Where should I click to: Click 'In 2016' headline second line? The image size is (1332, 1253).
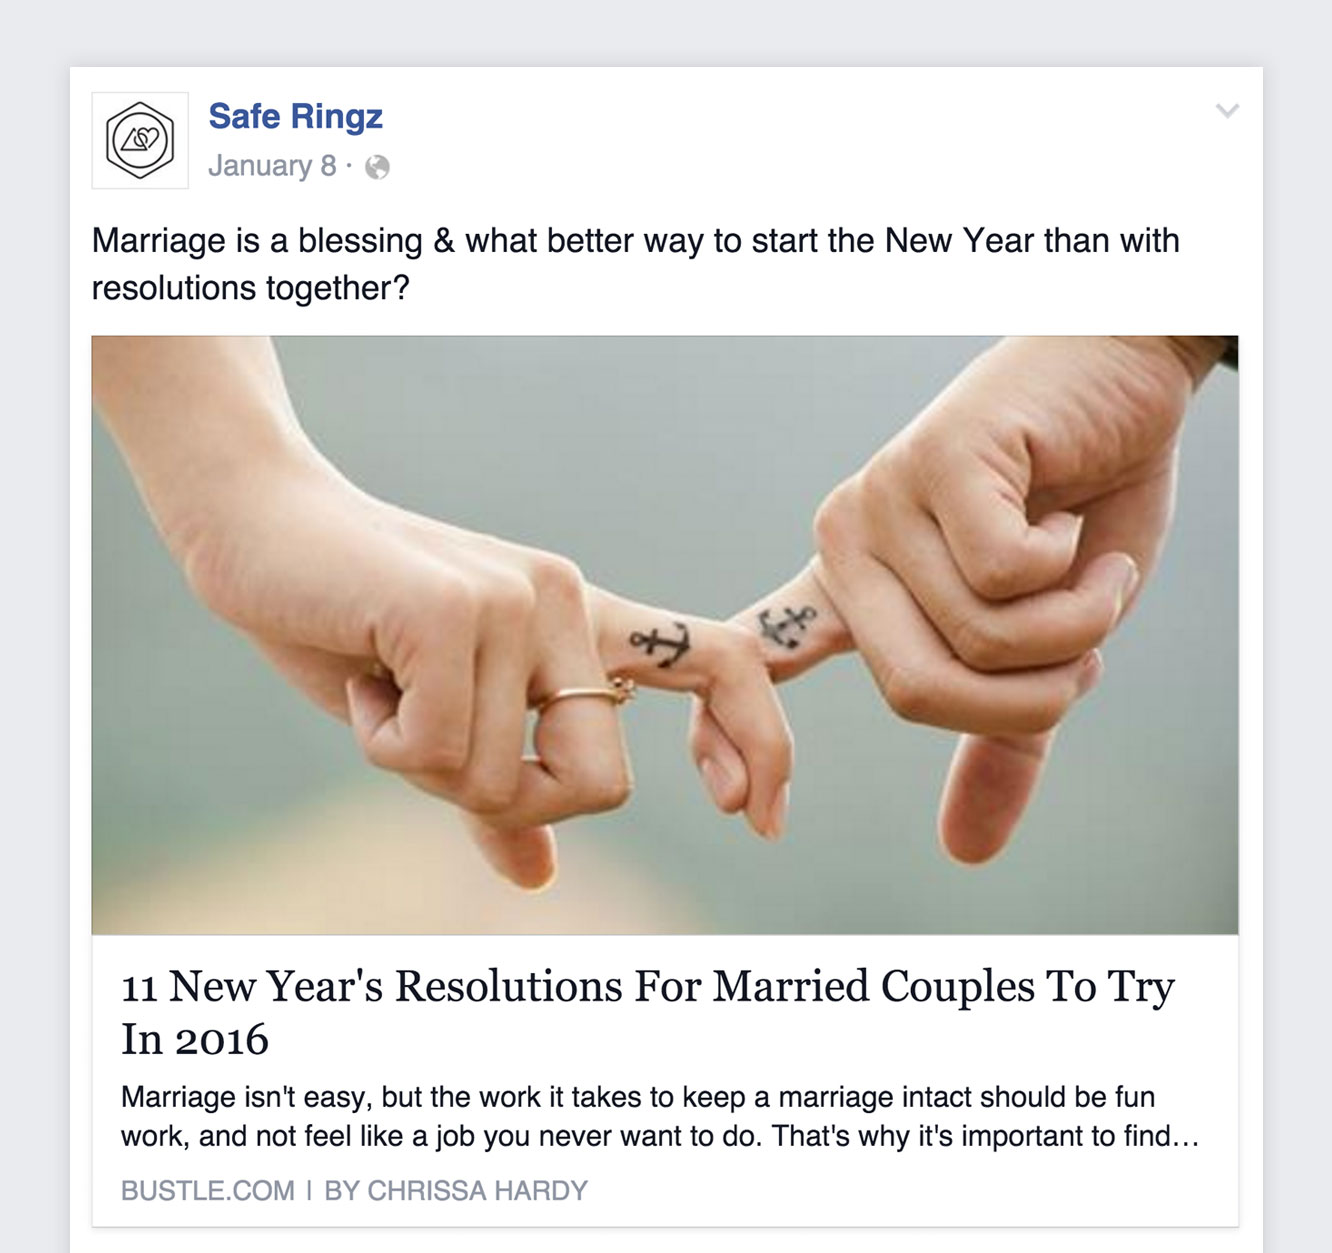(195, 1039)
